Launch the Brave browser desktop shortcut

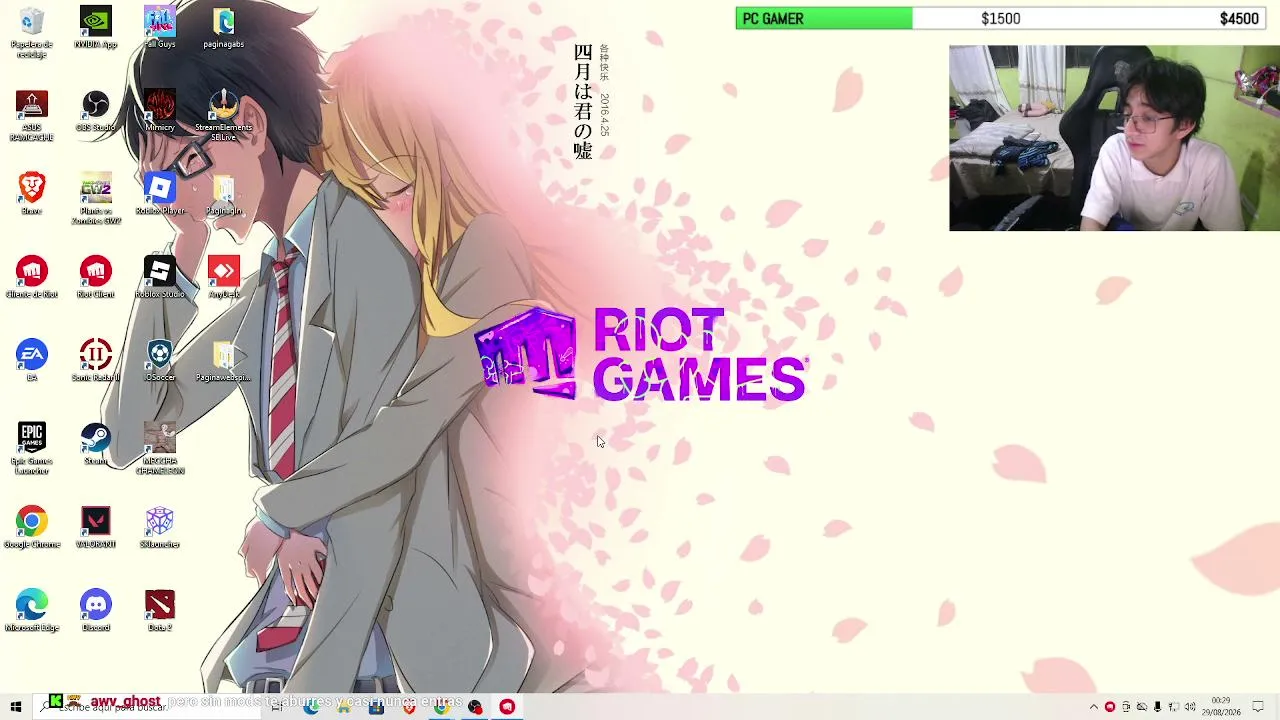[x=32, y=194]
